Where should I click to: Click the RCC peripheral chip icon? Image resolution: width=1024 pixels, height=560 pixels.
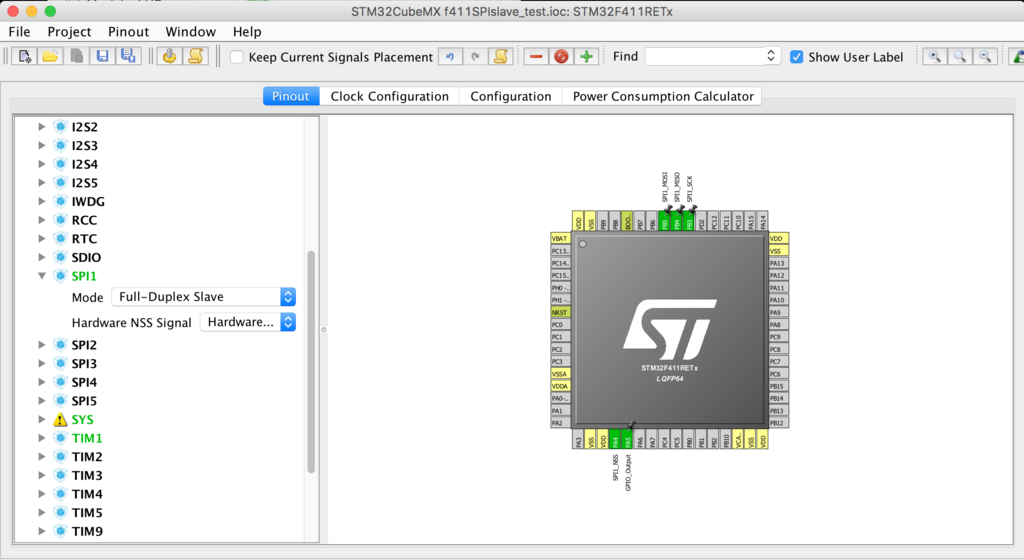coord(60,220)
